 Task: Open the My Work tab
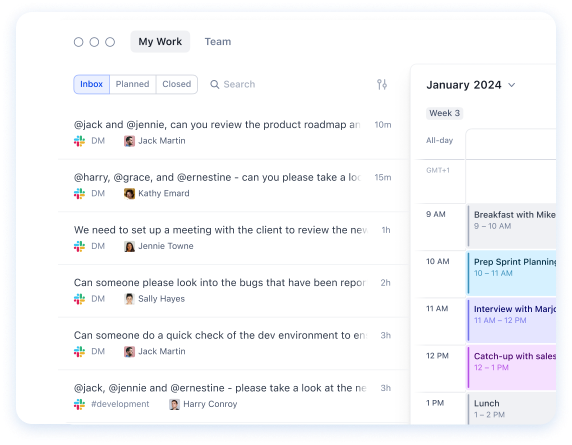pyautogui.click(x=160, y=42)
